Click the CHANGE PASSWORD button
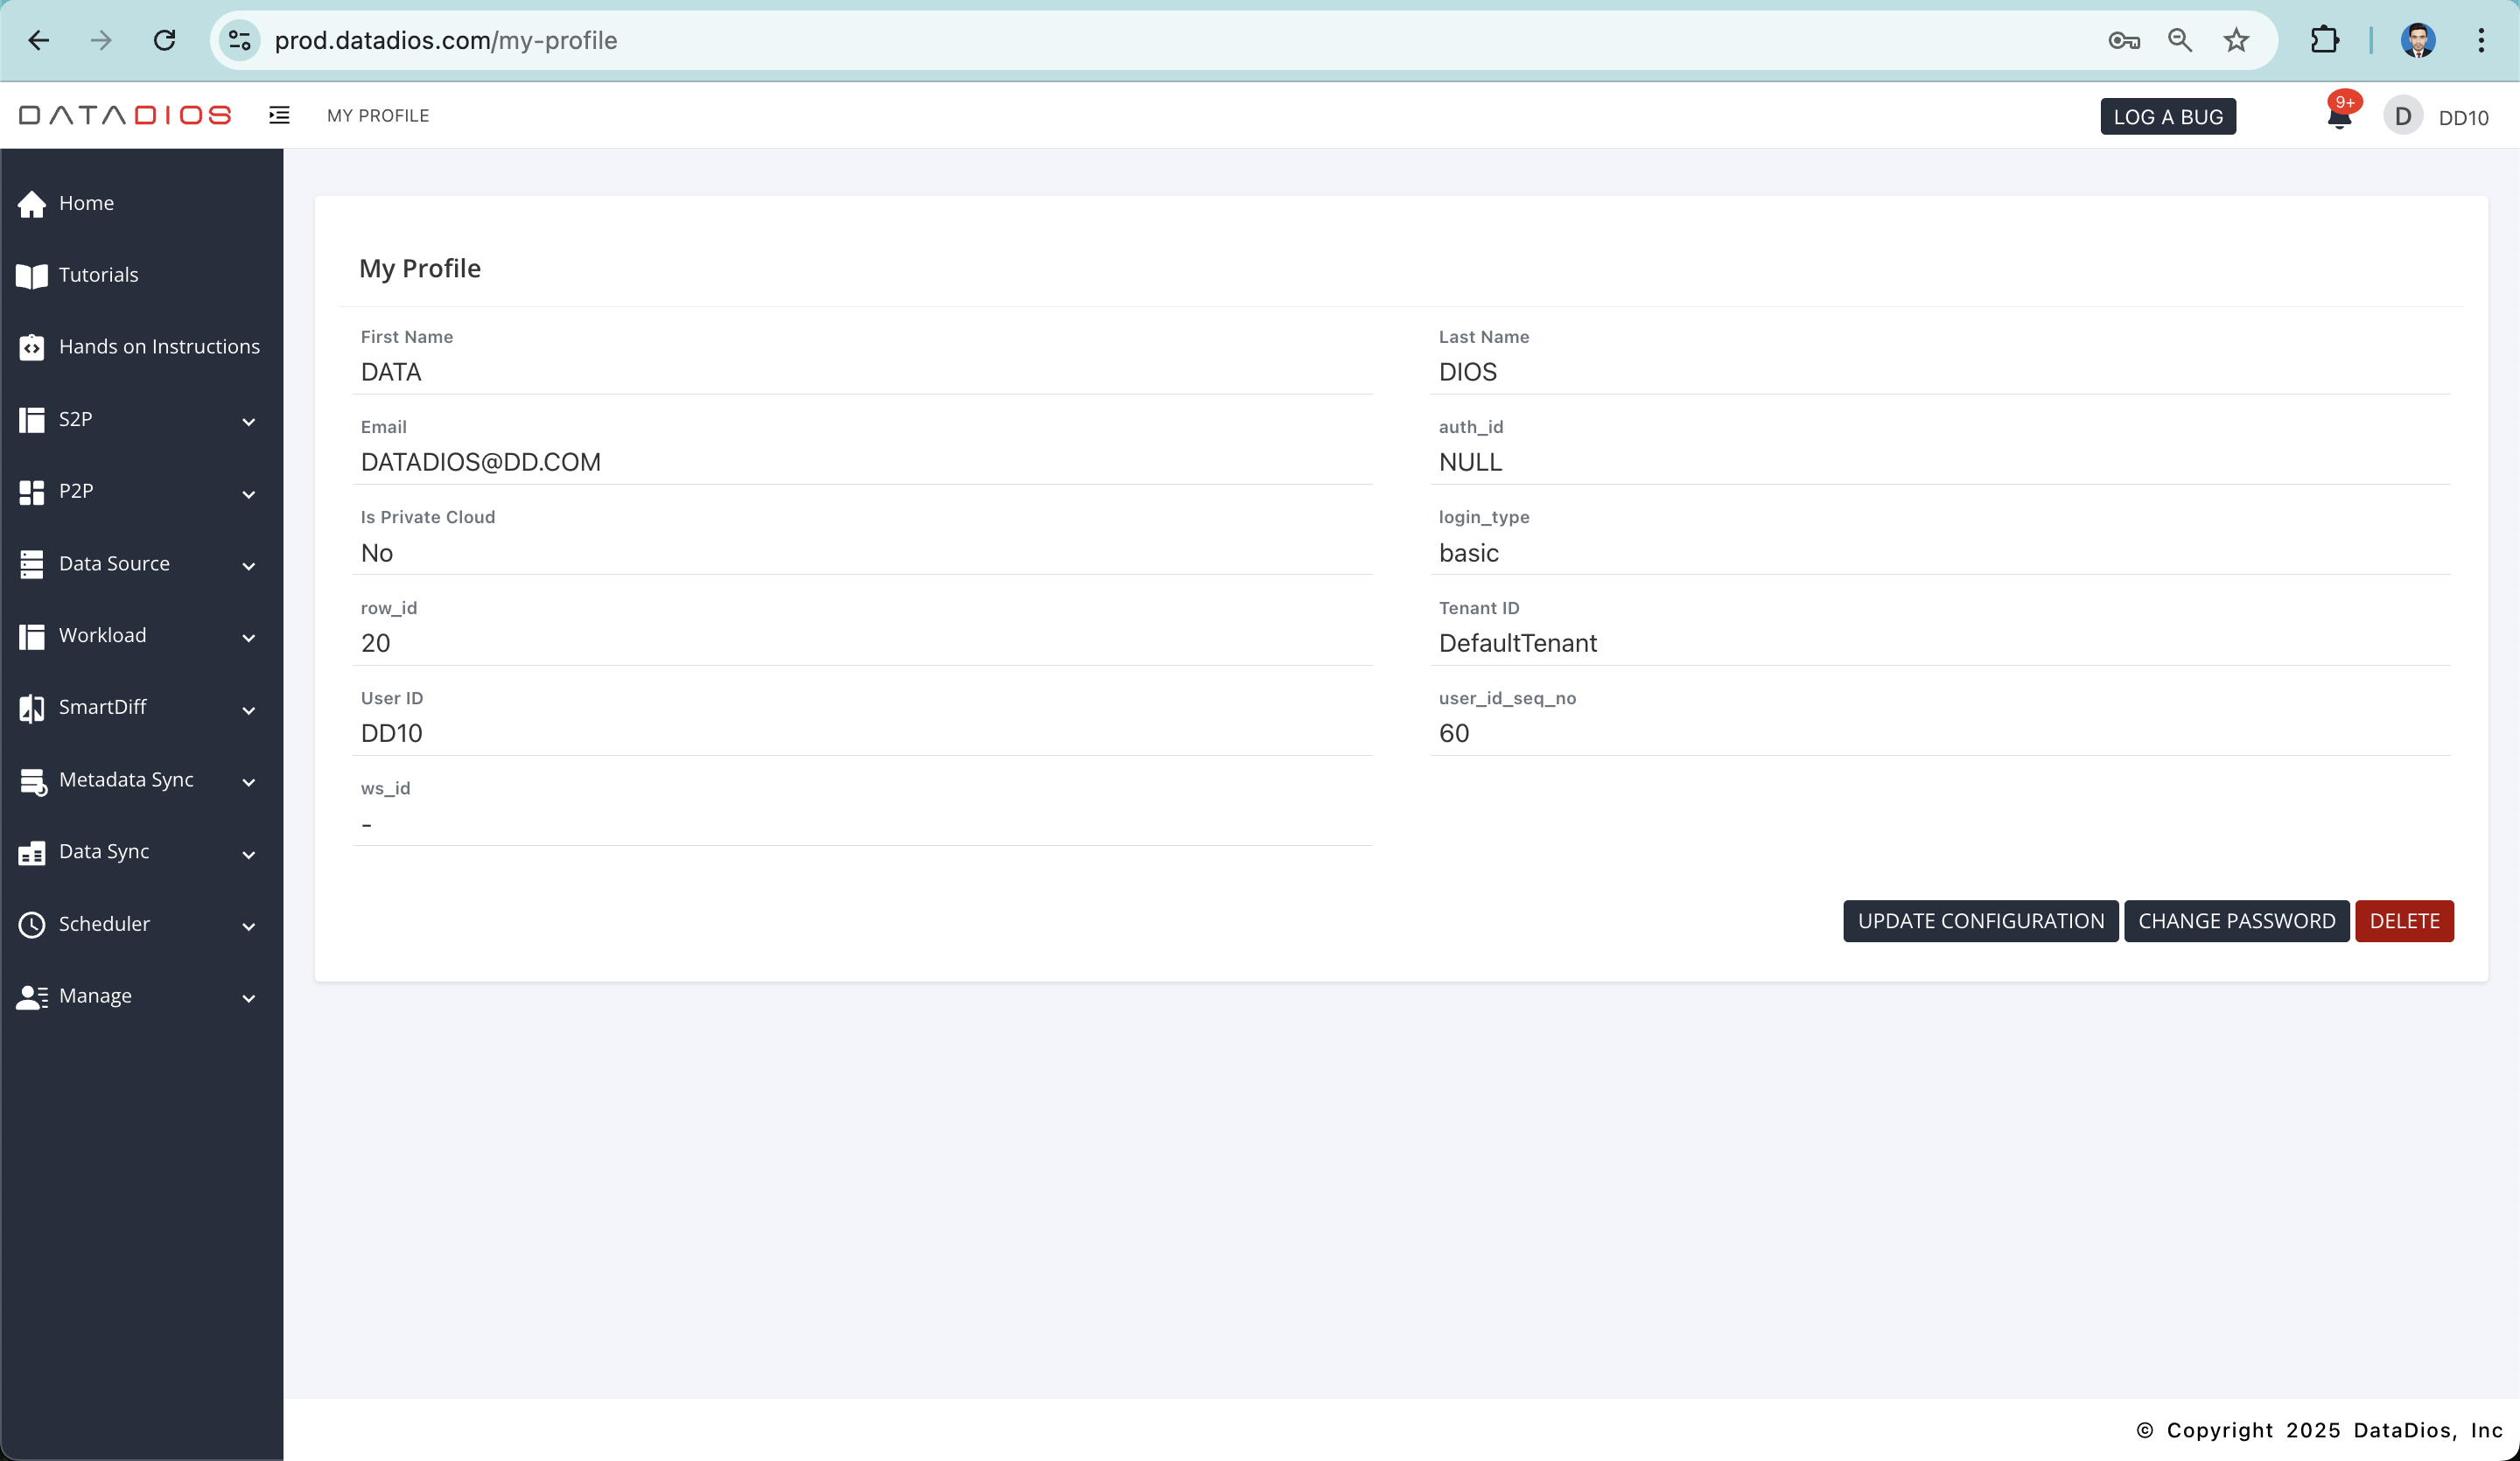Image resolution: width=2520 pixels, height=1461 pixels. (x=2236, y=921)
